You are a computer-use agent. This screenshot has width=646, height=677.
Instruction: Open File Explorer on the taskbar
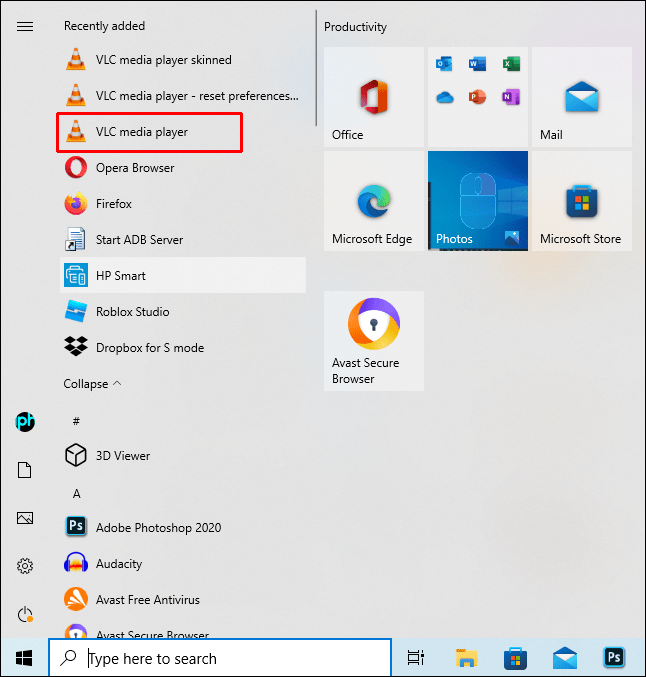click(466, 658)
